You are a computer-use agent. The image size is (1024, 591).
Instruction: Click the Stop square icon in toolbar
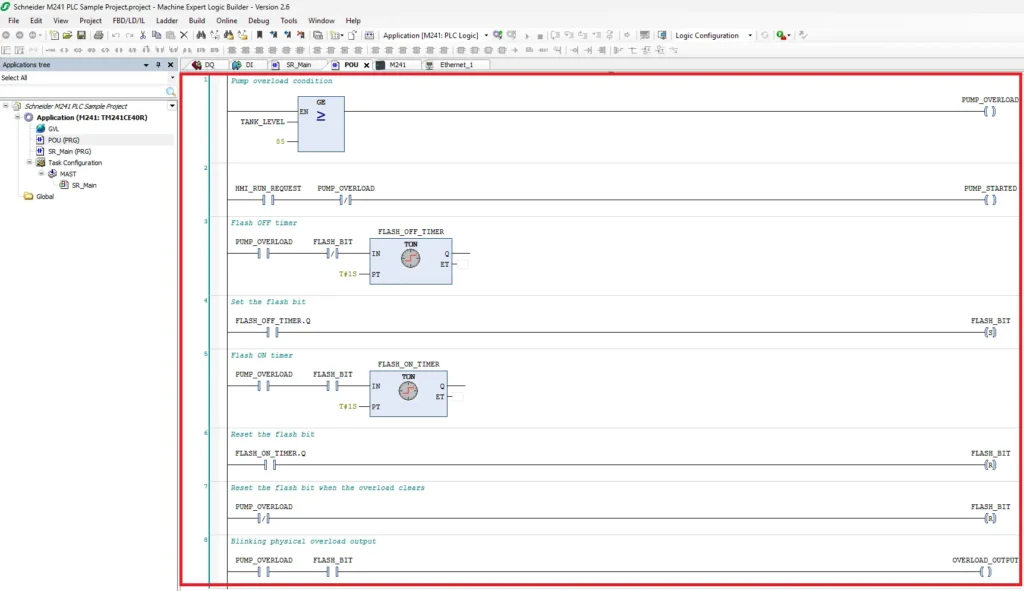tap(540, 35)
